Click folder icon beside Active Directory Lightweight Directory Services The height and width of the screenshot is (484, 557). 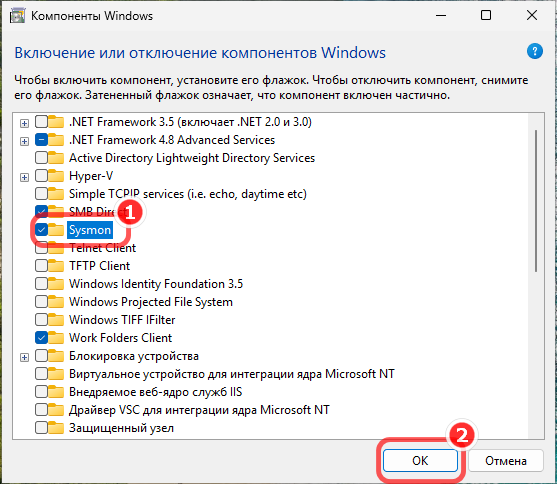[56, 157]
